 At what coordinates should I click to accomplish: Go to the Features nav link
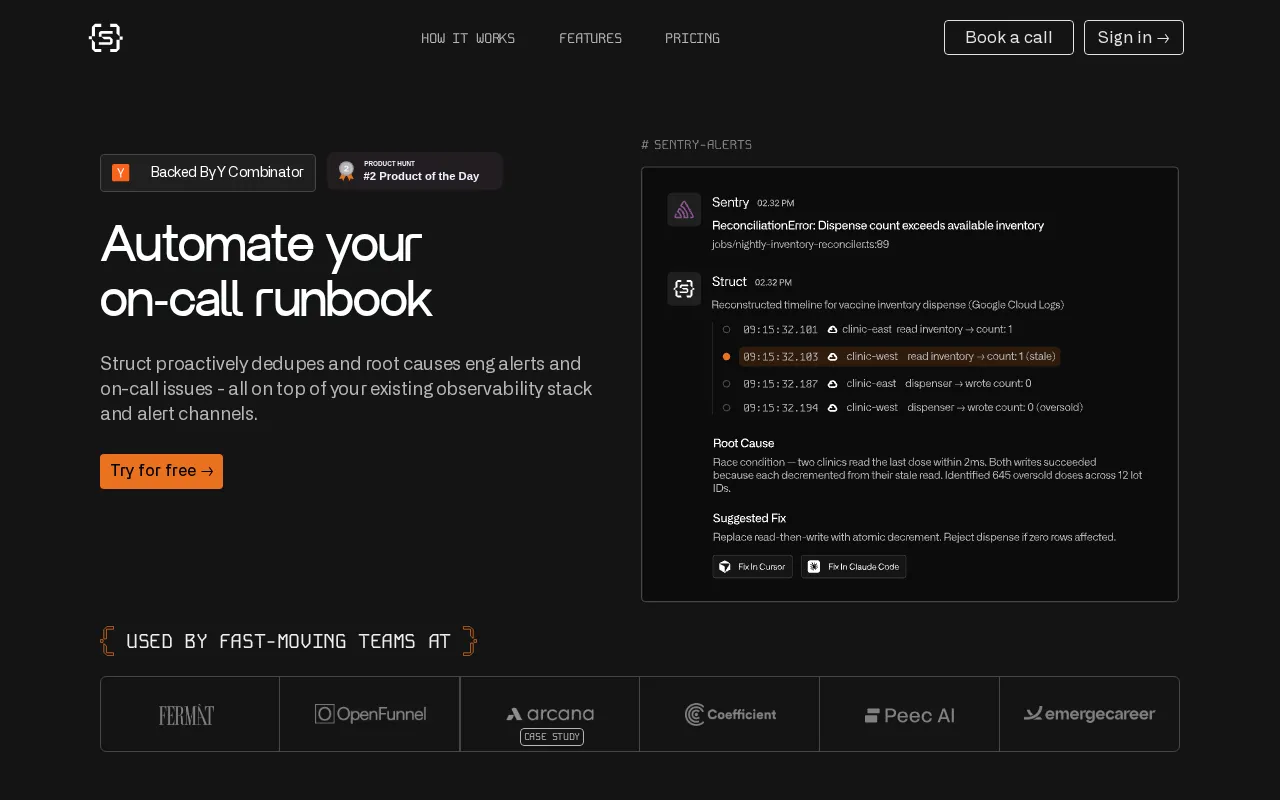pyautogui.click(x=590, y=38)
